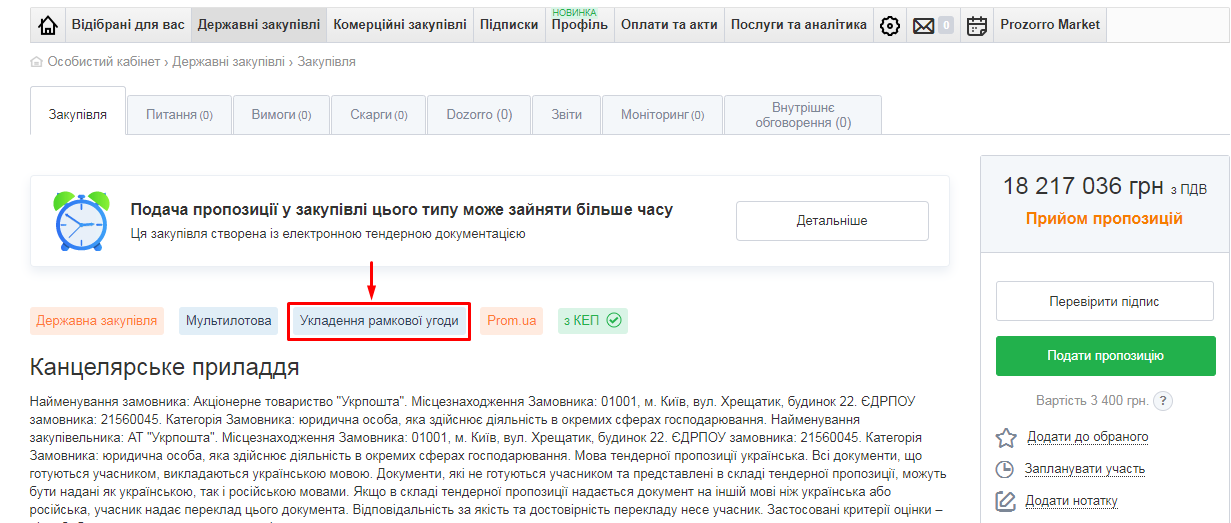Viewport: 1231px width, 523px height.
Task: Click the question mark help icon
Action: tap(1162, 401)
